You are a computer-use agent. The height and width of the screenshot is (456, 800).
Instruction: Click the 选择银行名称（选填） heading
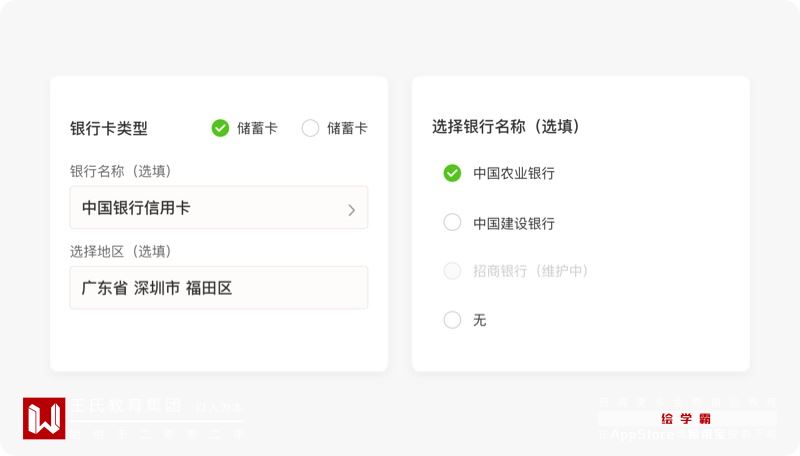pyautogui.click(x=506, y=127)
